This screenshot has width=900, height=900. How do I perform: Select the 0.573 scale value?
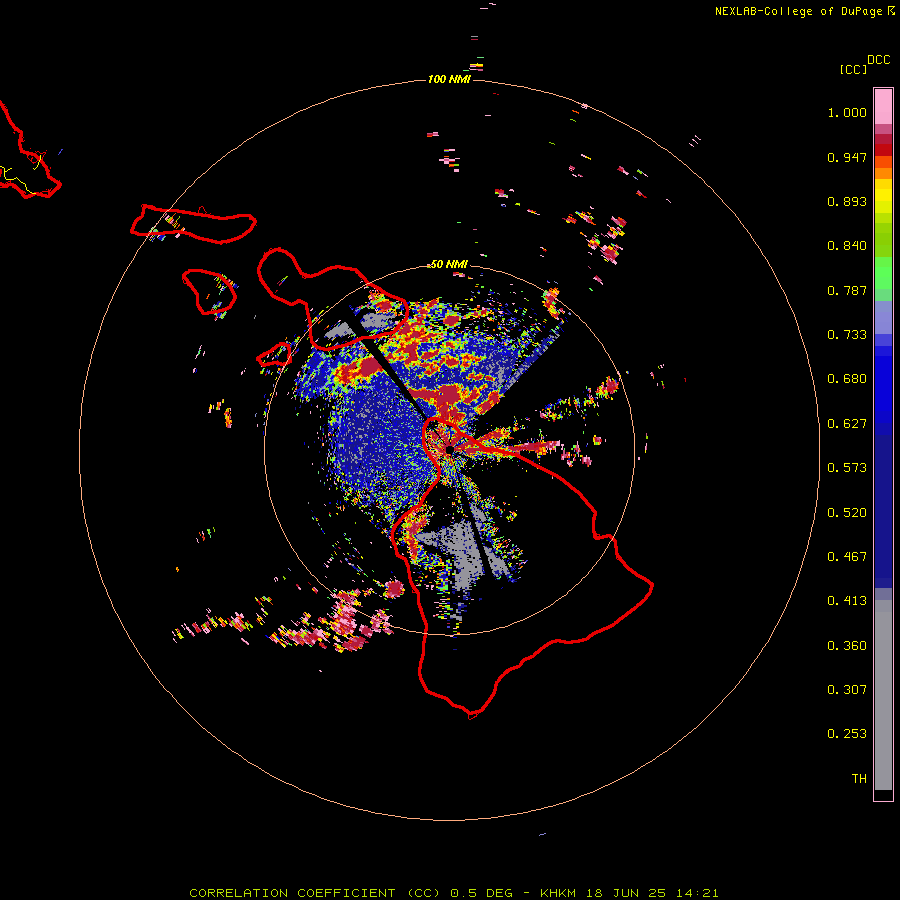pyautogui.click(x=847, y=468)
